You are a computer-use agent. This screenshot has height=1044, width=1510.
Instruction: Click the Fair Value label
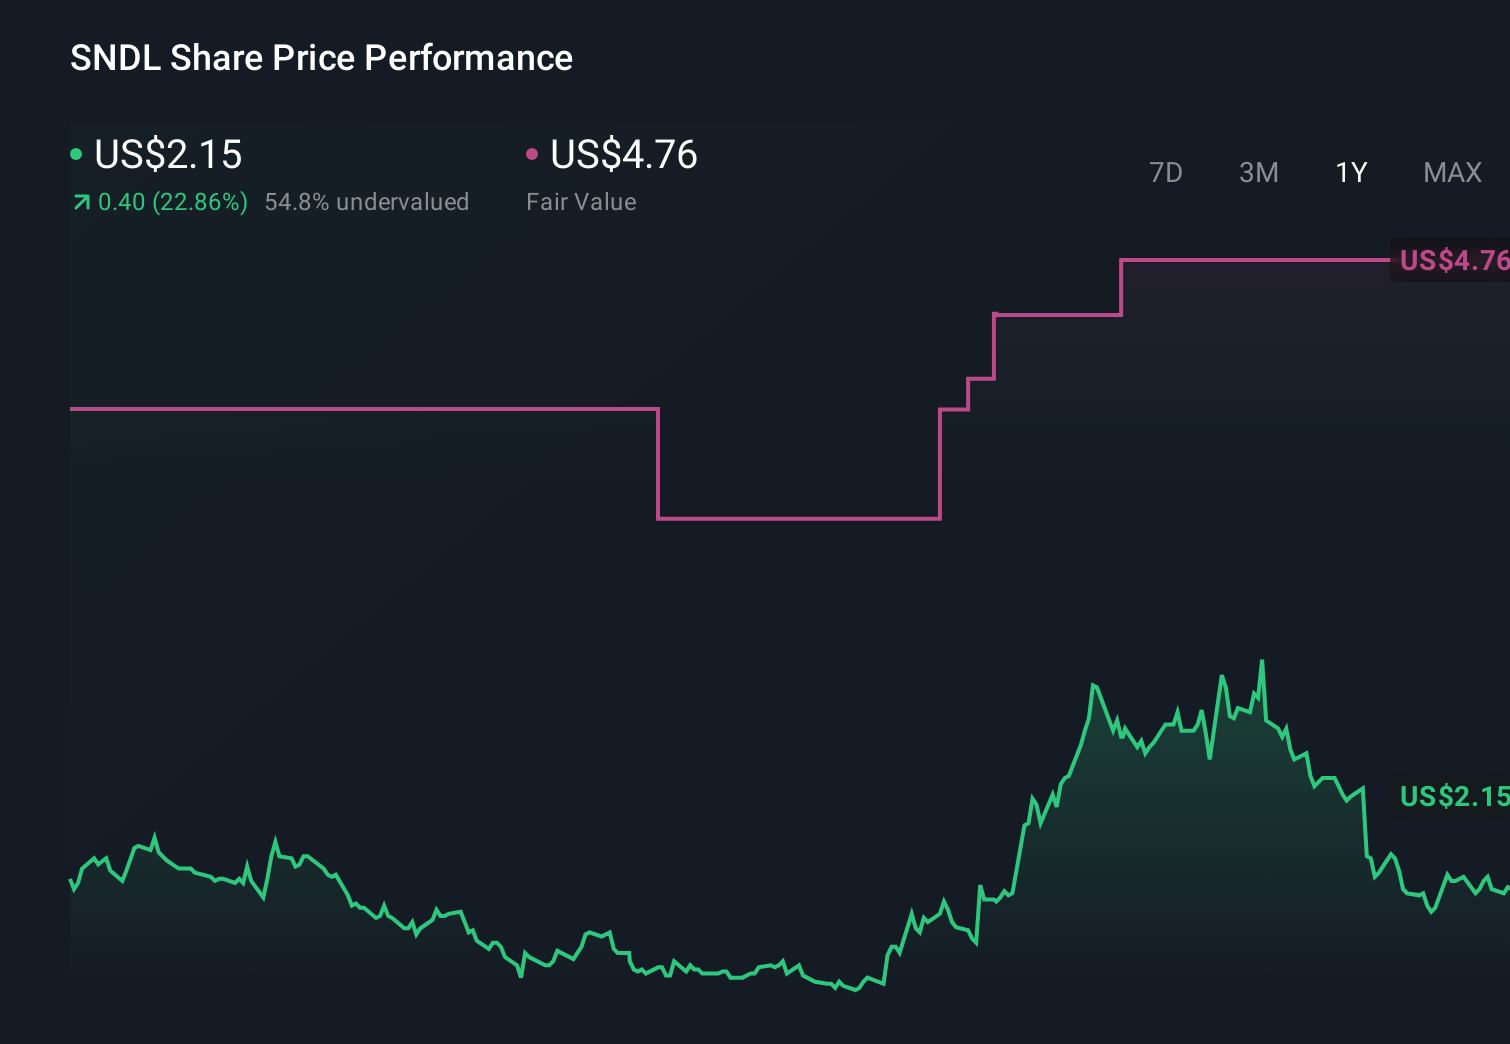point(581,202)
